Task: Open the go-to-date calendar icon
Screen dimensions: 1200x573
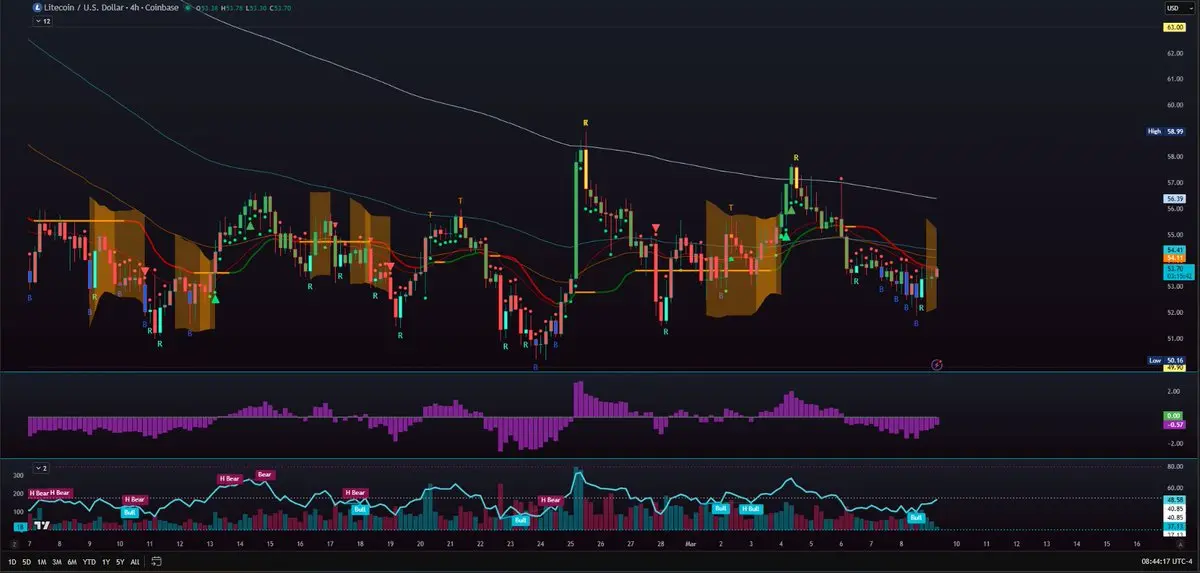Action: point(158,562)
